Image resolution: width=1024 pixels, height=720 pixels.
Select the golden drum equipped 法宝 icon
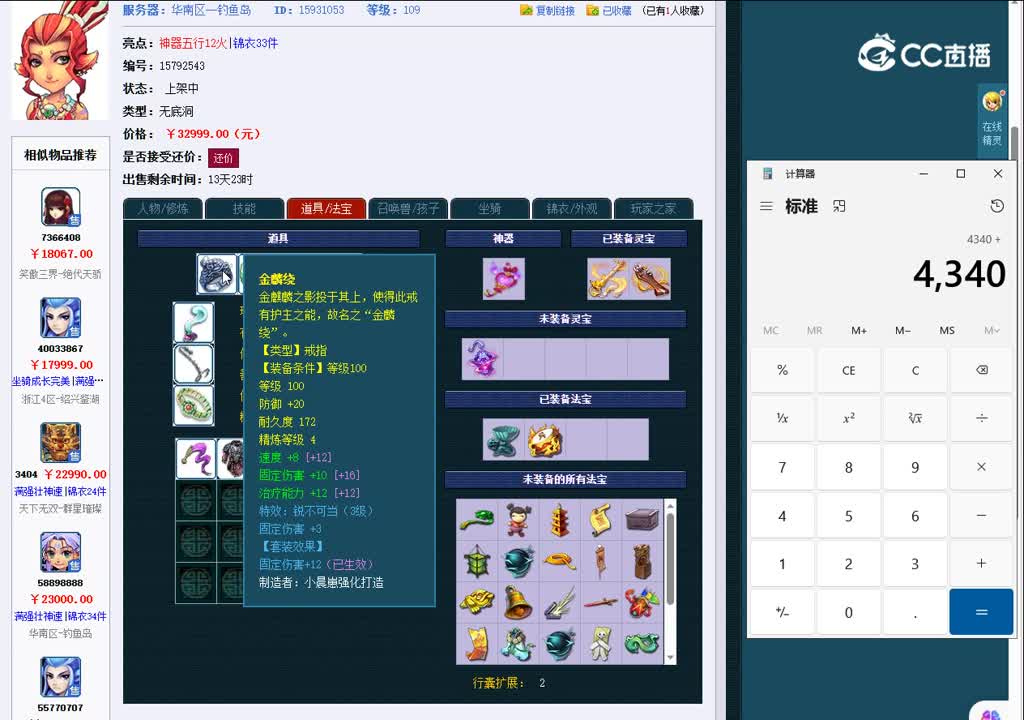click(545, 440)
